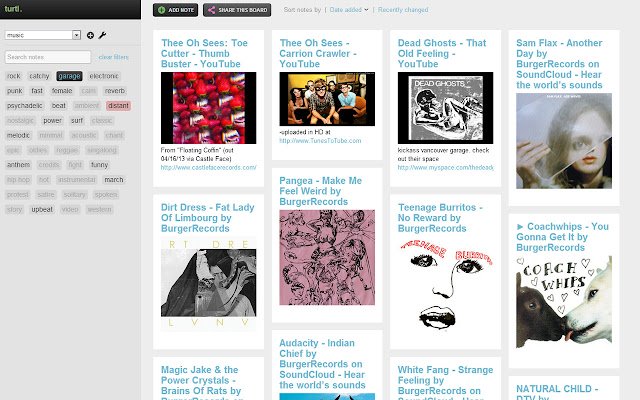Viewport: 640px width, 400px height.
Task: Remove the excluded distant tag
Action: pos(118,106)
